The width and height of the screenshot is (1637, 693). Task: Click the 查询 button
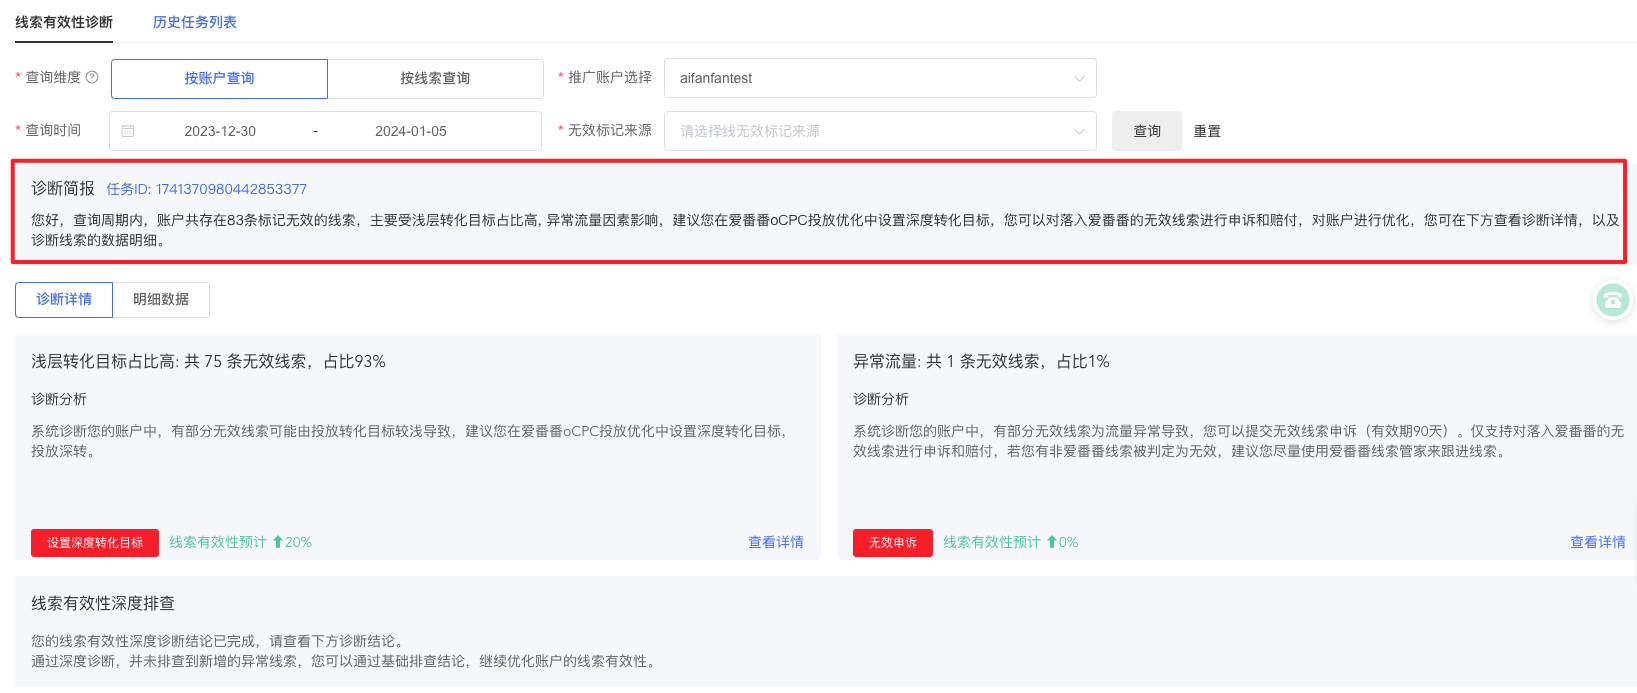pos(1146,131)
